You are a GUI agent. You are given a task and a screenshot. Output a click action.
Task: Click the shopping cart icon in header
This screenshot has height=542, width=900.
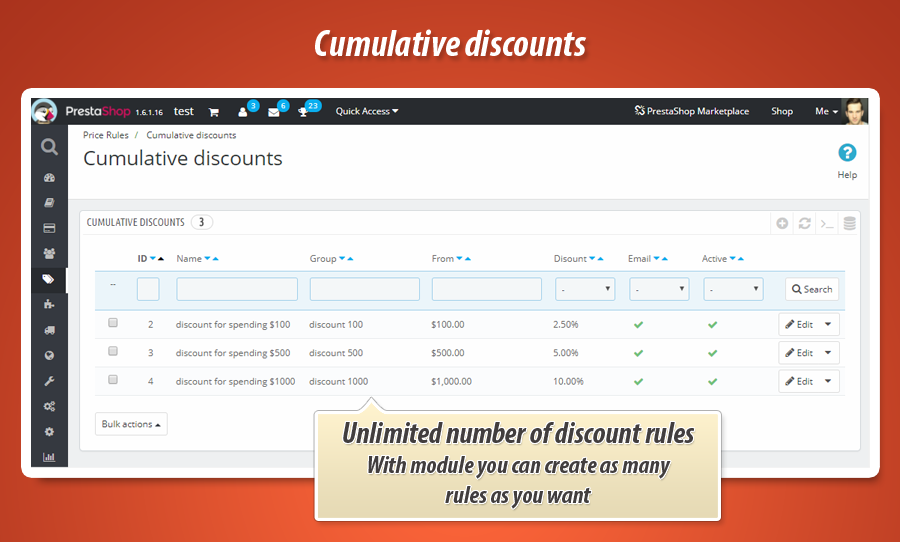213,112
